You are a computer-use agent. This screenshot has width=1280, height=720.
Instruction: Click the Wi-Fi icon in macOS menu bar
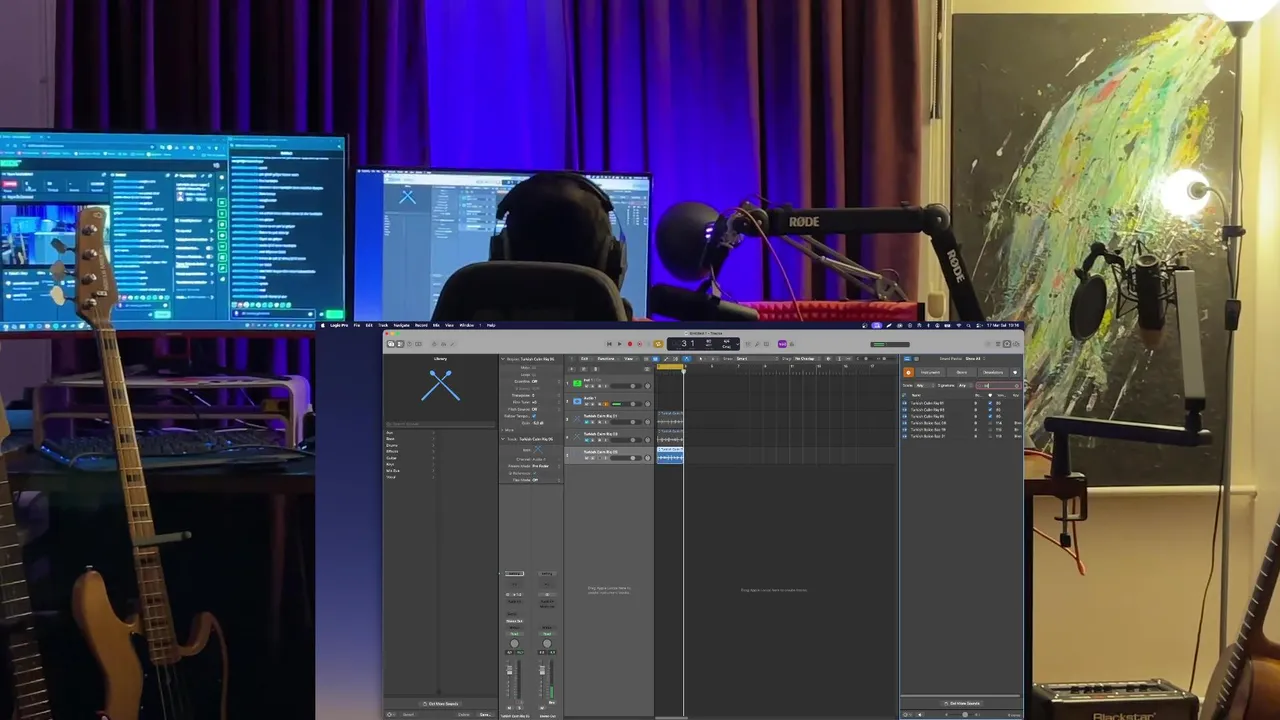959,325
